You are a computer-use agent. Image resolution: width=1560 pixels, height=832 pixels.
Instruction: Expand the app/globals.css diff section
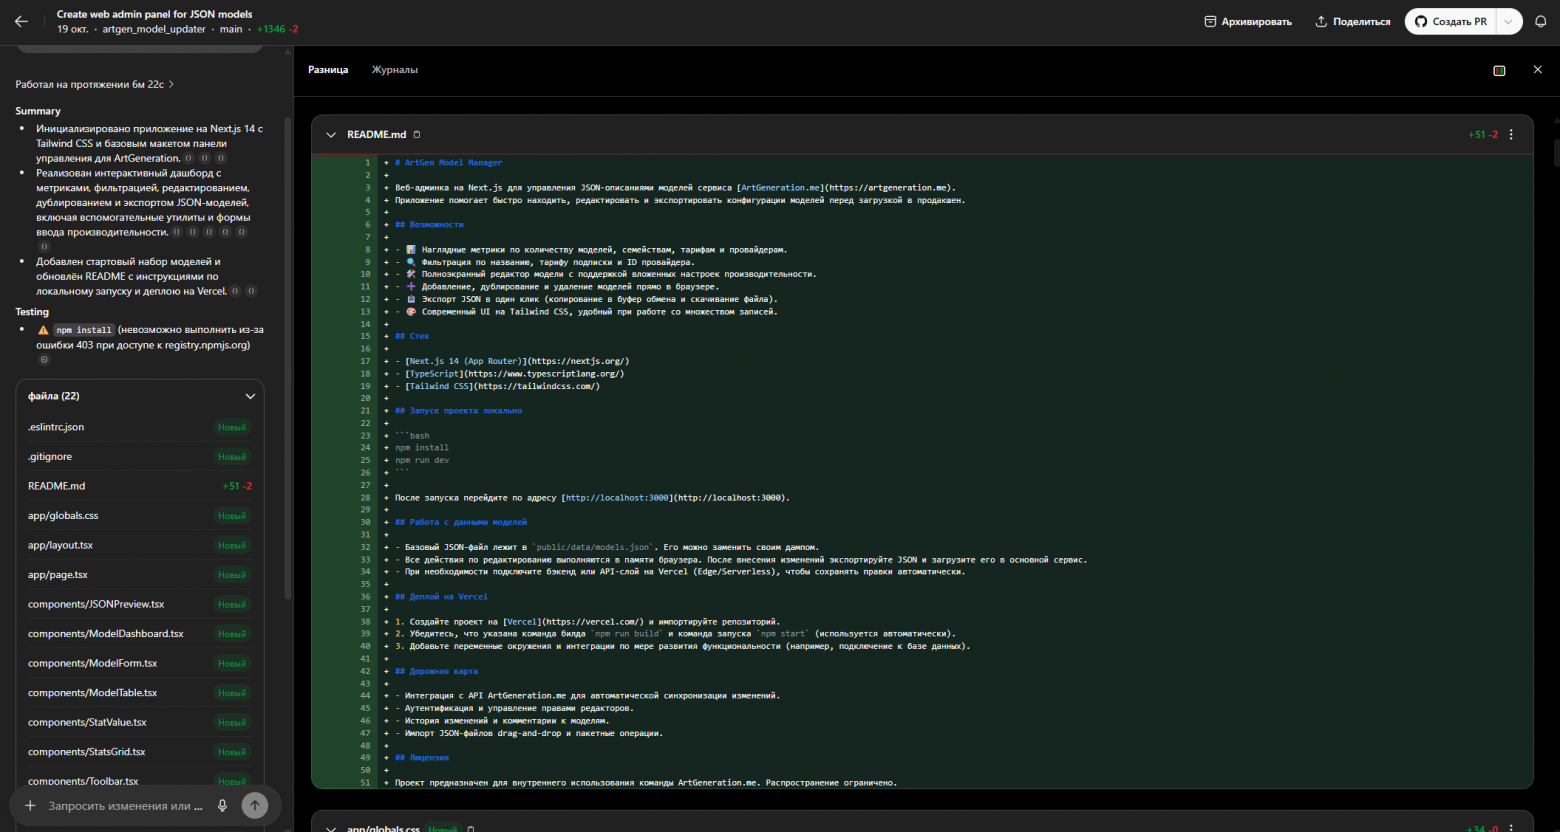coord(330,828)
